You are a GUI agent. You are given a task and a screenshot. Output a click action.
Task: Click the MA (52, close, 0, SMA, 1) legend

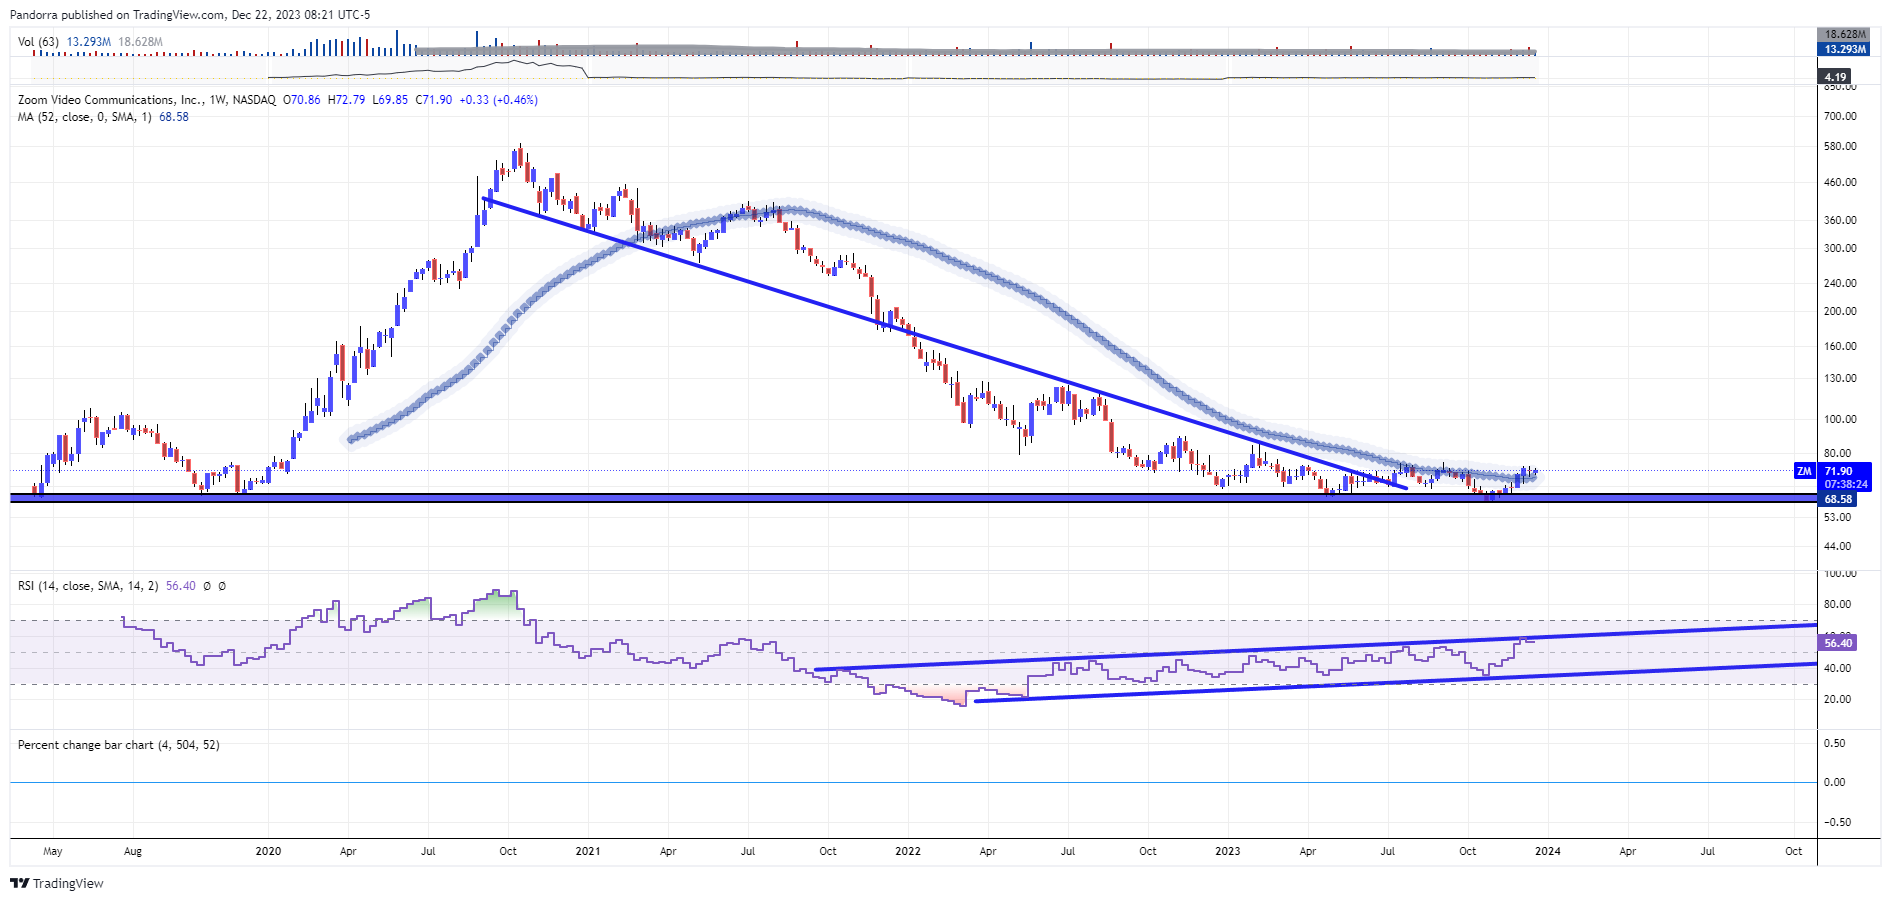coord(85,117)
